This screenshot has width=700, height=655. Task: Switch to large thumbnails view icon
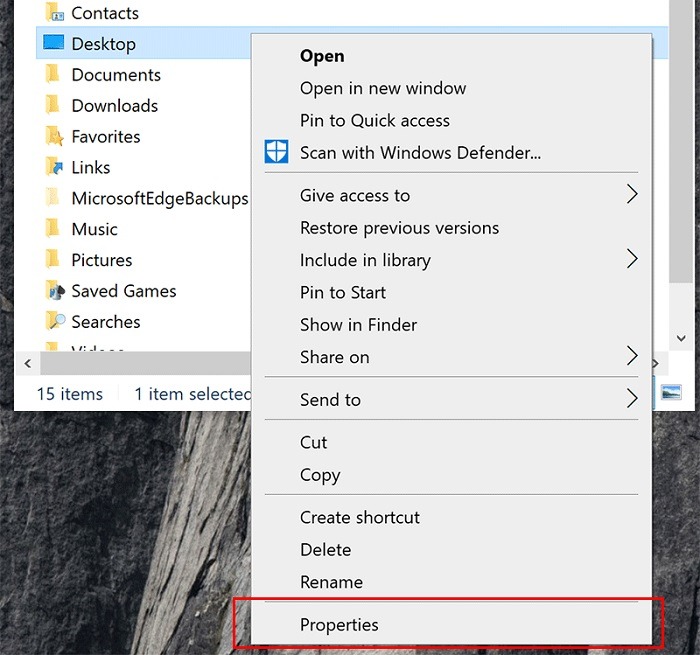pos(671,393)
